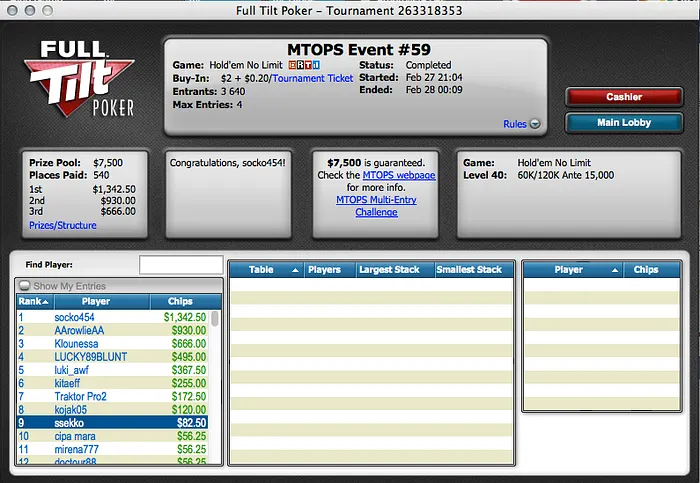Sort the table-players panel by Chips

click(651, 270)
